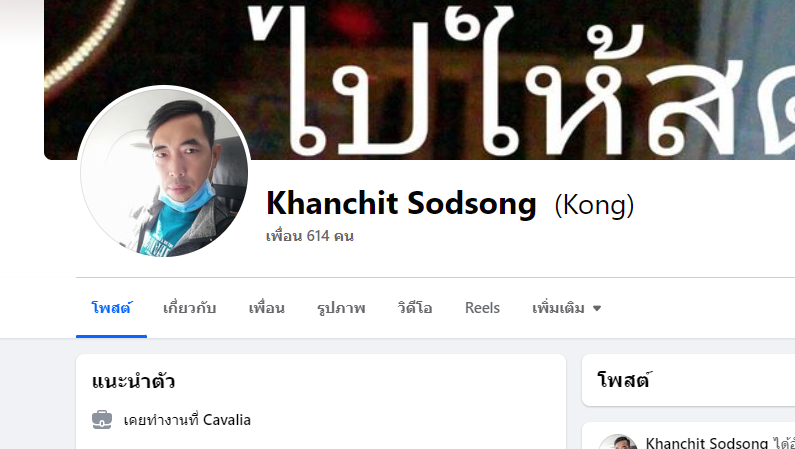Screen dimensions: 795x449
Task: Go to the เพื่อน tab
Action: 267,308
